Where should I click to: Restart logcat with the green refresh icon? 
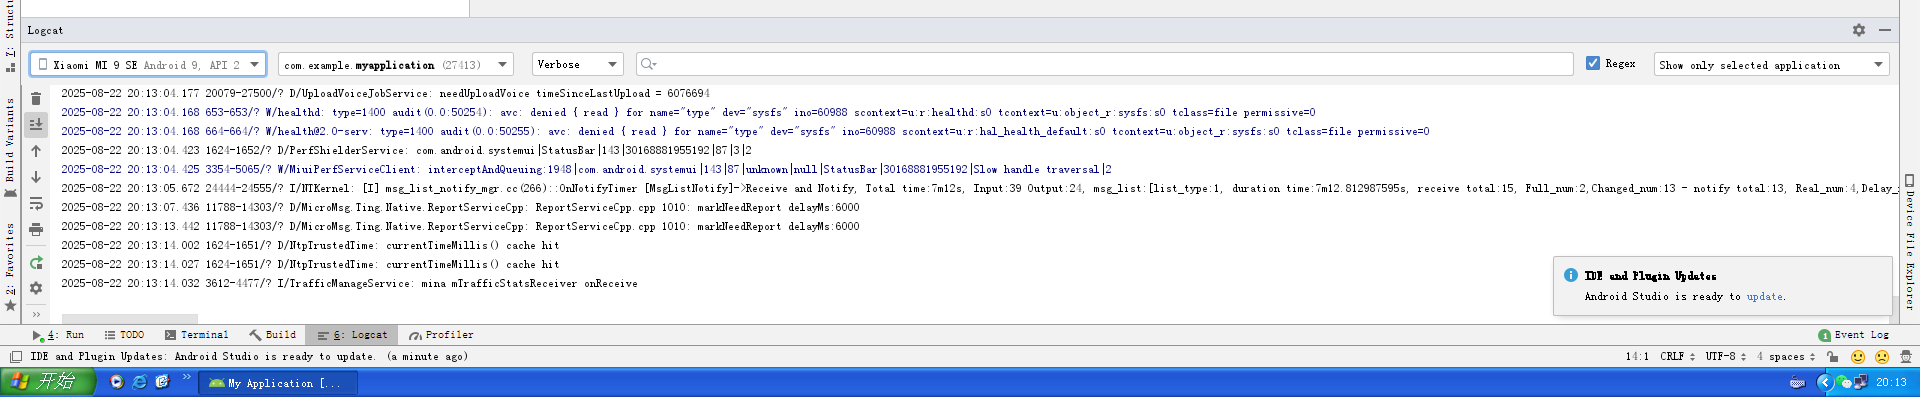[x=36, y=263]
